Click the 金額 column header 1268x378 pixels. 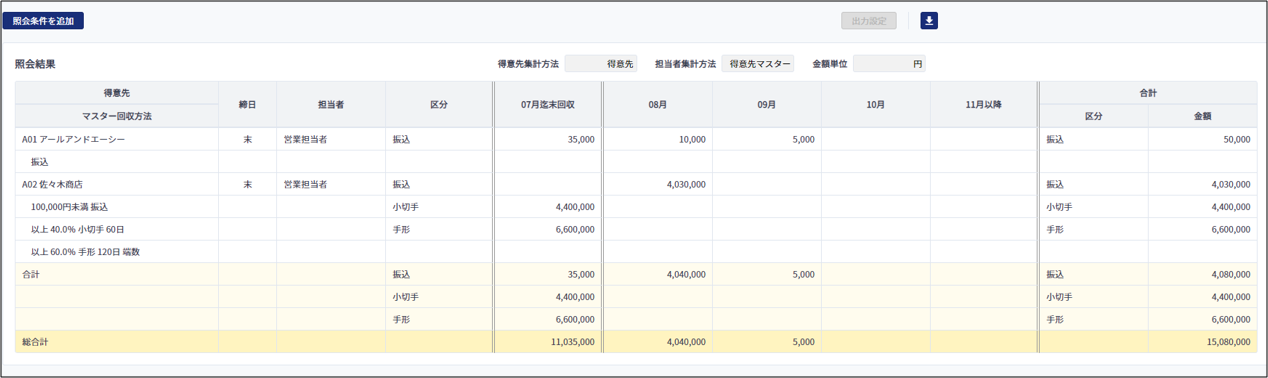pyautogui.click(x=1203, y=116)
